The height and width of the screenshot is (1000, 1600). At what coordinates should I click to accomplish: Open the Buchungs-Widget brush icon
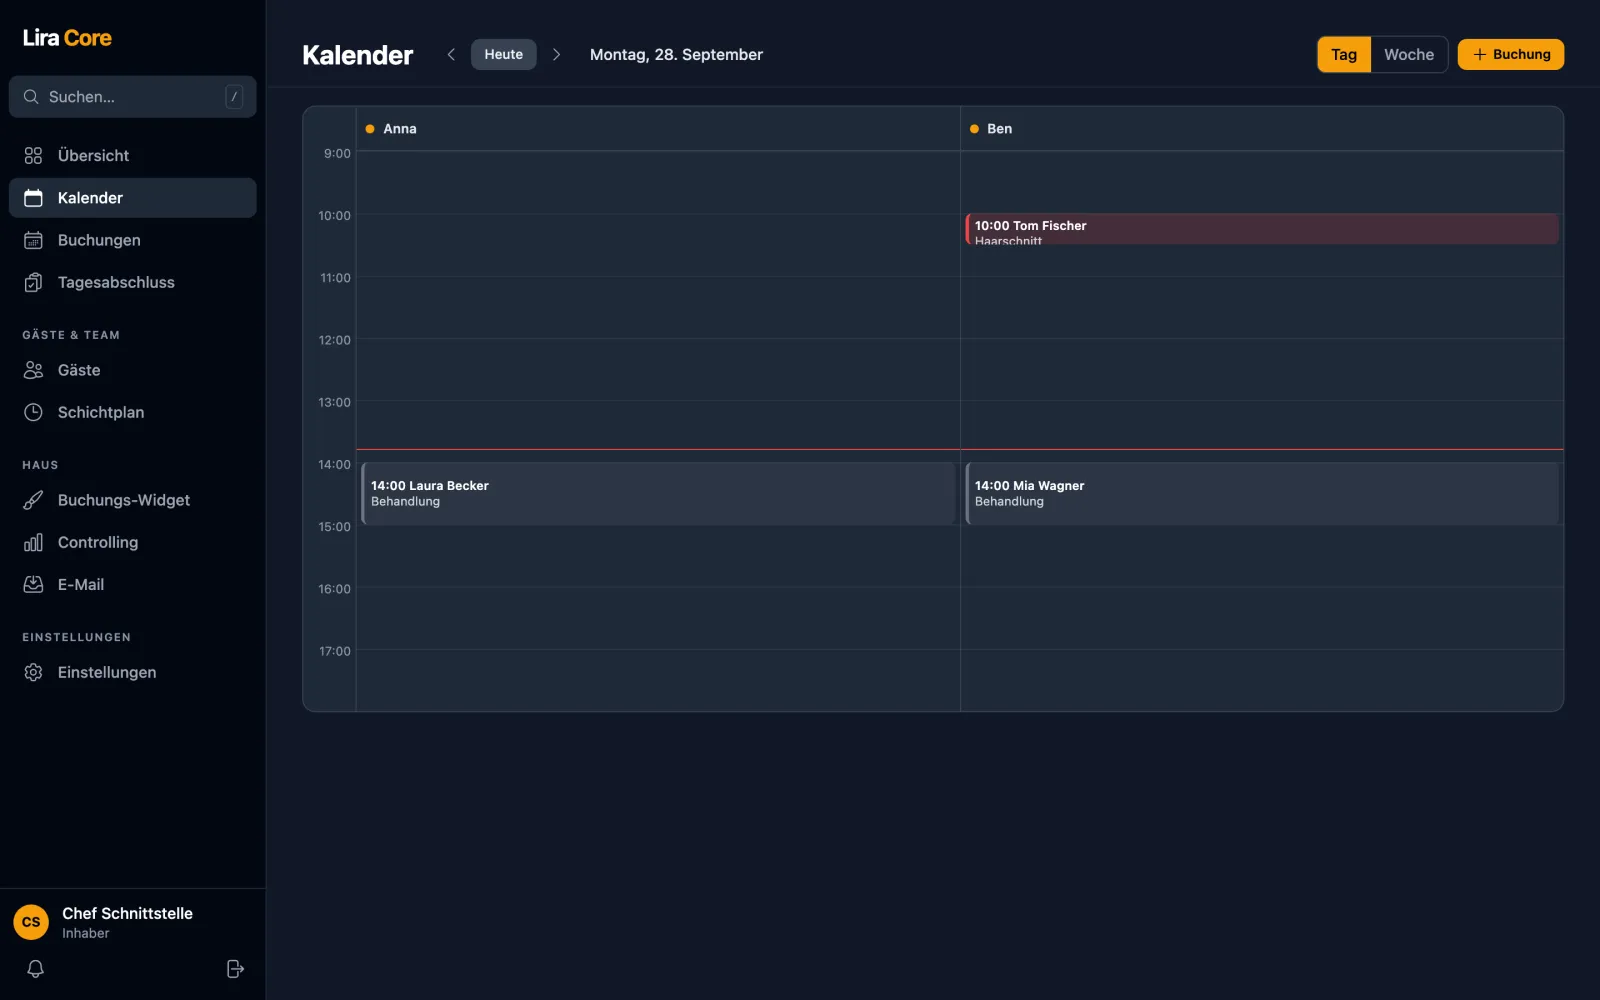[33, 500]
